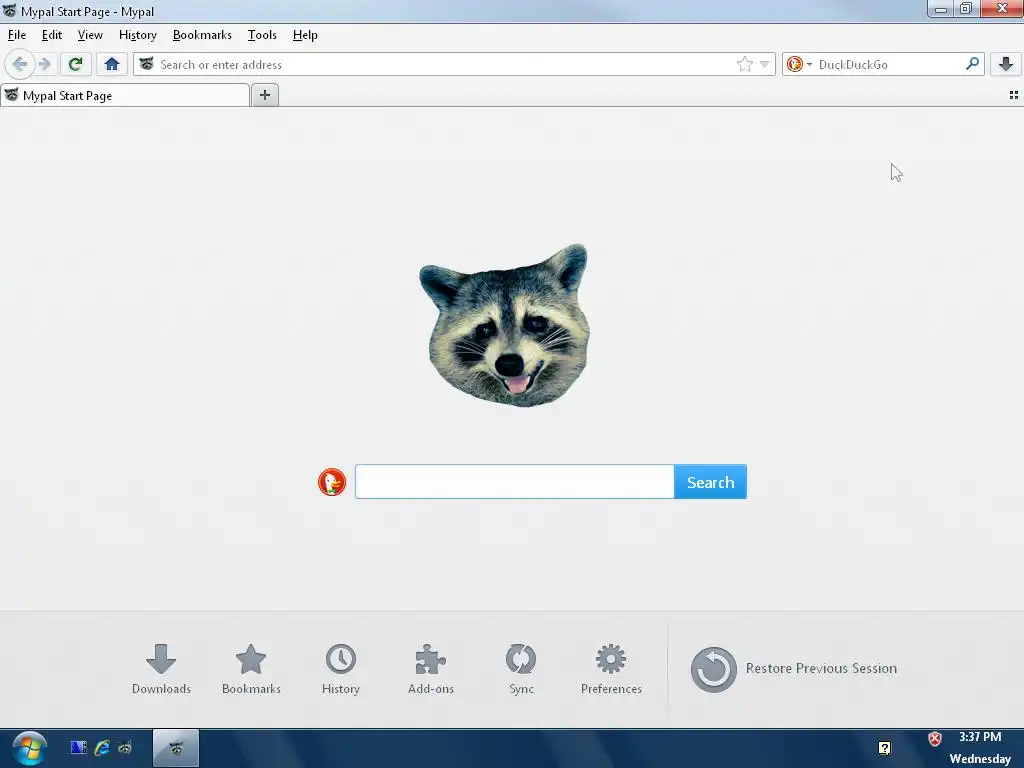This screenshot has height=768, width=1024.
Task: Minimize the Mypal window
Action: pos(941,9)
